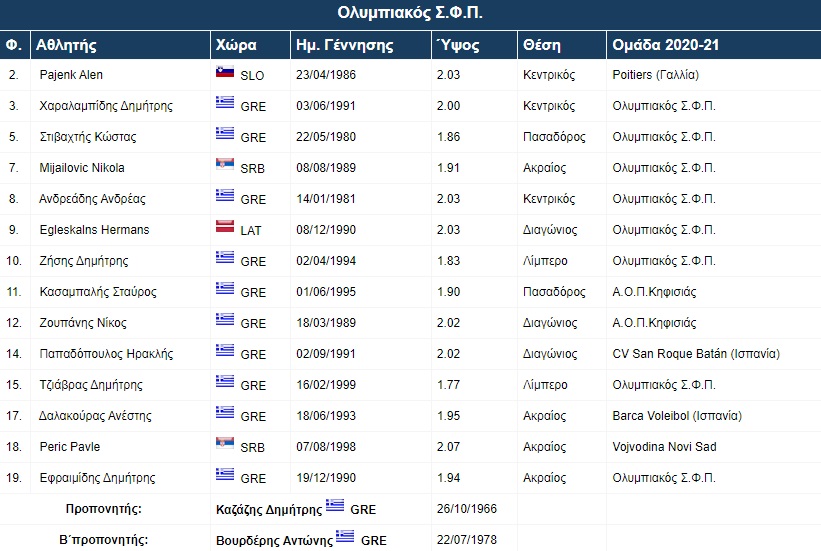The width and height of the screenshot is (821, 551).
Task: Click the Slovenia flag in Pajenk Alen row
Action: tap(225, 72)
